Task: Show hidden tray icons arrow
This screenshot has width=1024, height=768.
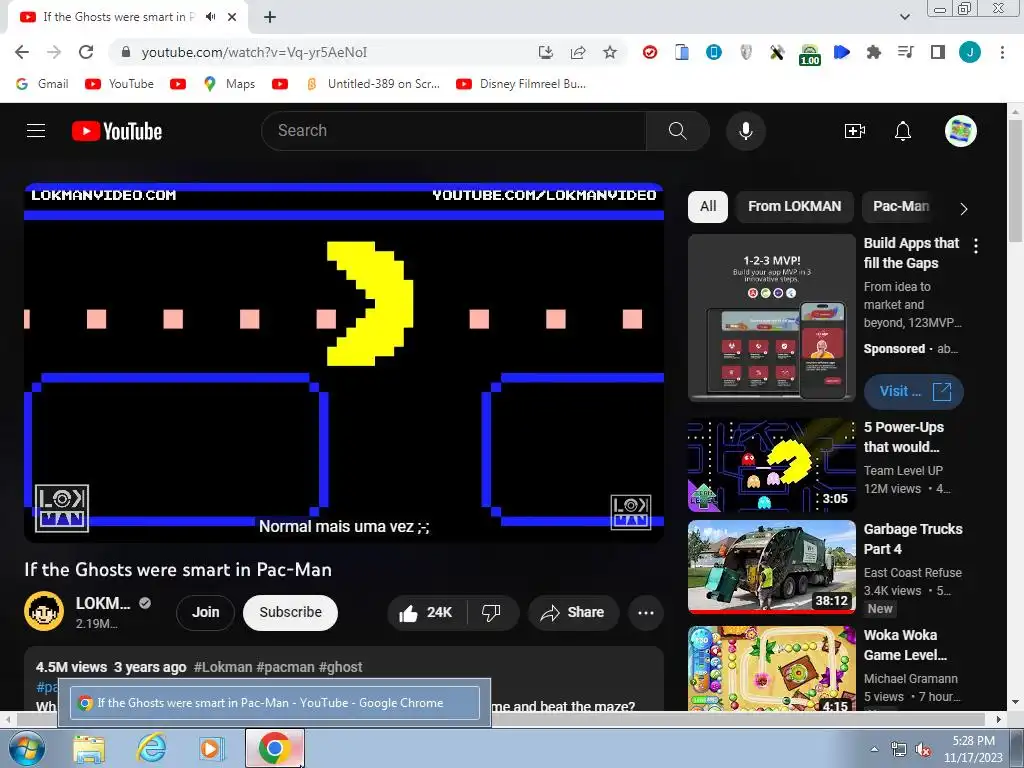Action: pyautogui.click(x=874, y=749)
